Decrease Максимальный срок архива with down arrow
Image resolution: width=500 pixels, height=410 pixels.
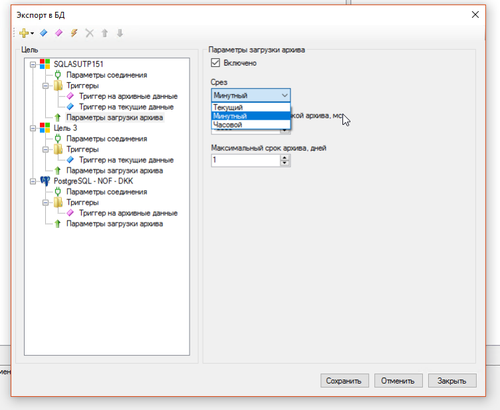pyautogui.click(x=284, y=163)
